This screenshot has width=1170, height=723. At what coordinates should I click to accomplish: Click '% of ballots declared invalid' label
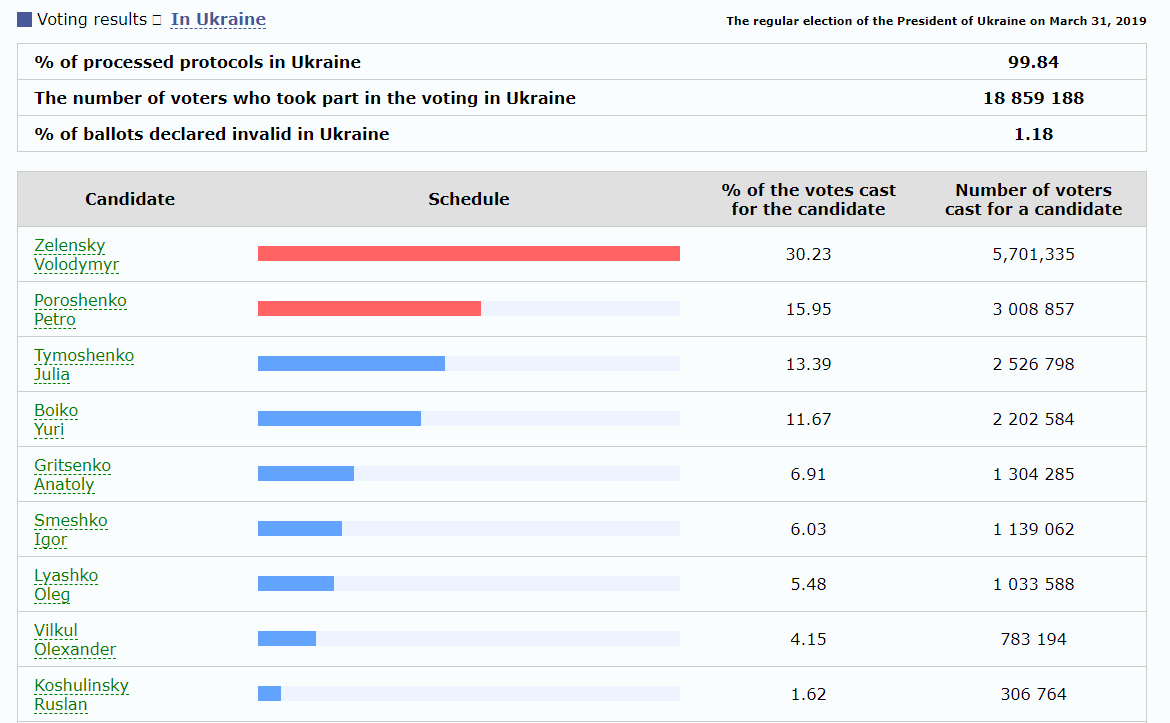click(x=212, y=134)
